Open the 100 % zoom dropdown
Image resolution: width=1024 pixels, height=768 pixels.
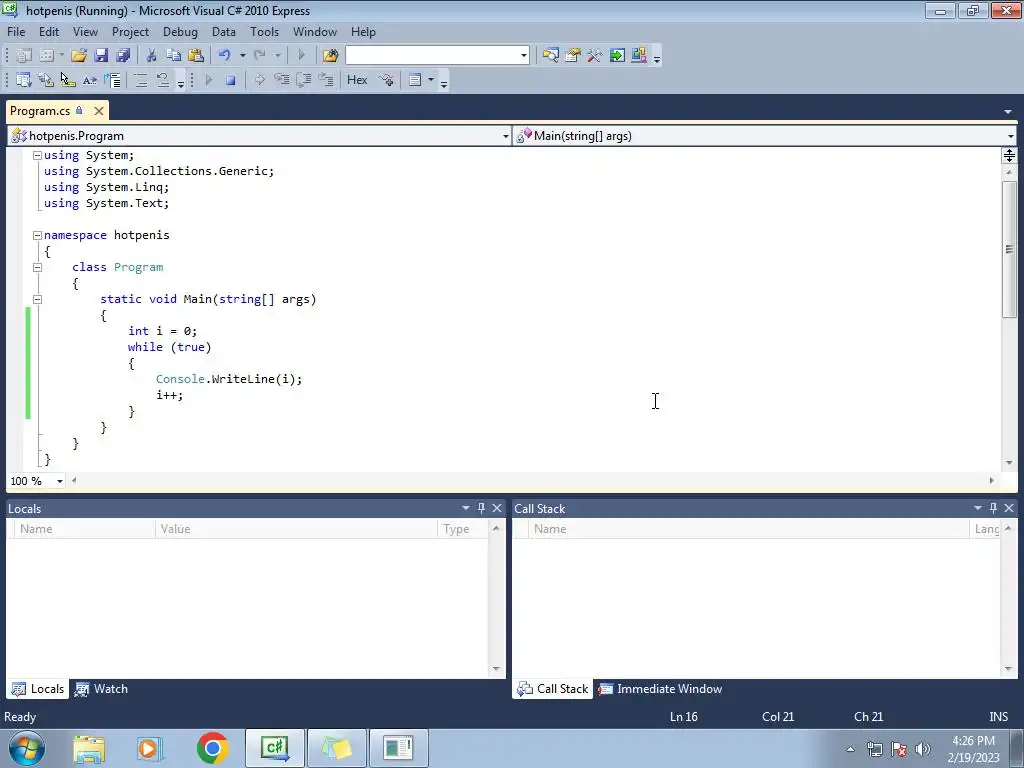click(59, 481)
